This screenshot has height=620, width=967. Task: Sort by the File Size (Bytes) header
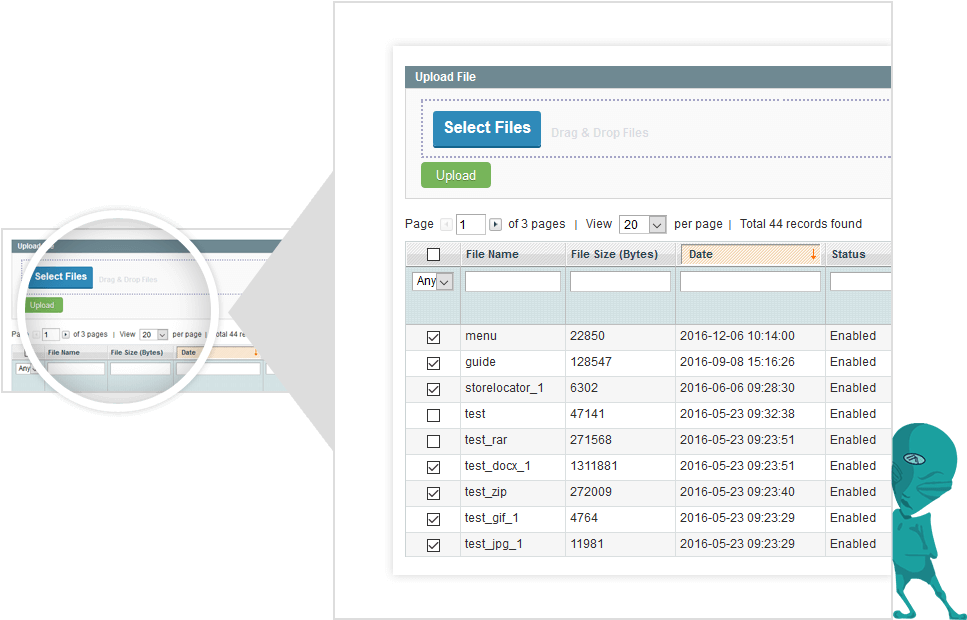click(x=617, y=253)
